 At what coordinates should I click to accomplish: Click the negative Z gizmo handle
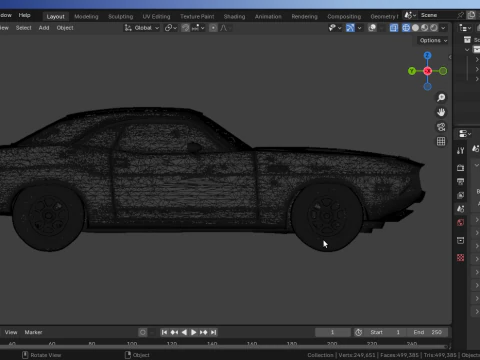click(427, 87)
